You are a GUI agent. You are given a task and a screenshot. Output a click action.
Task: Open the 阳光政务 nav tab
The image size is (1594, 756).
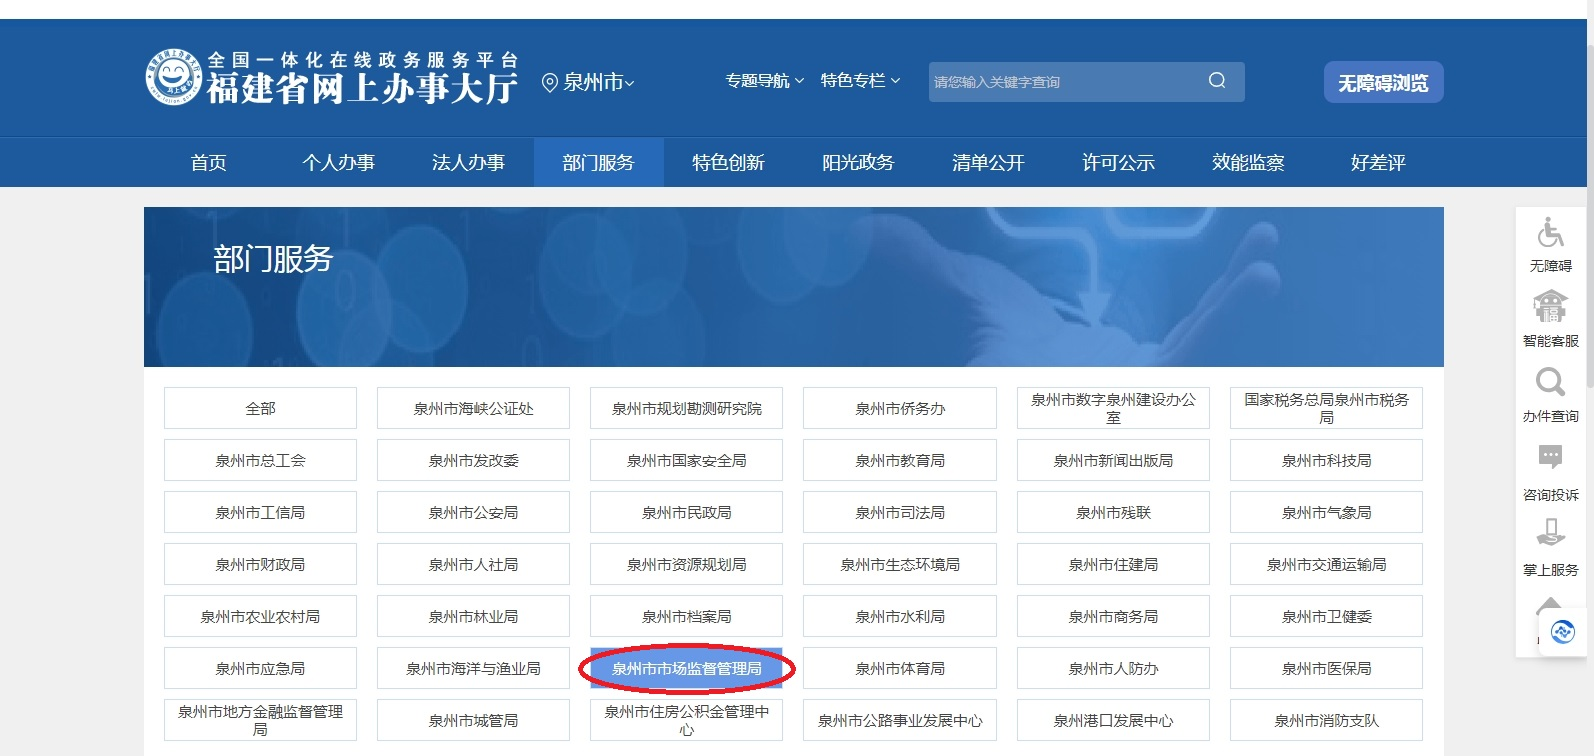859,162
